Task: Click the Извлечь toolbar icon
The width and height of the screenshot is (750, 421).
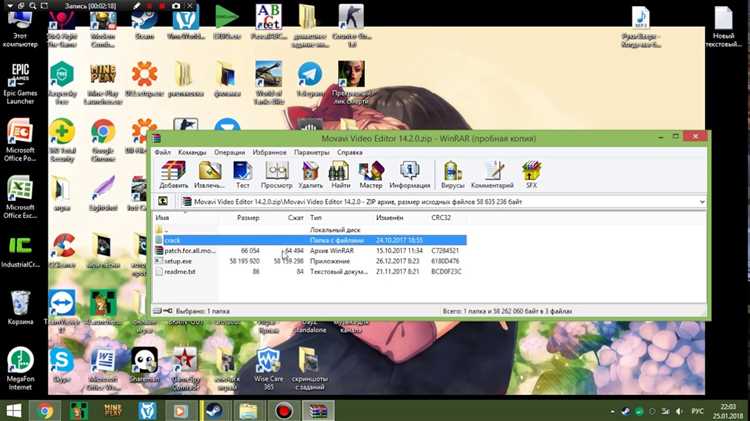Action: coord(210,174)
